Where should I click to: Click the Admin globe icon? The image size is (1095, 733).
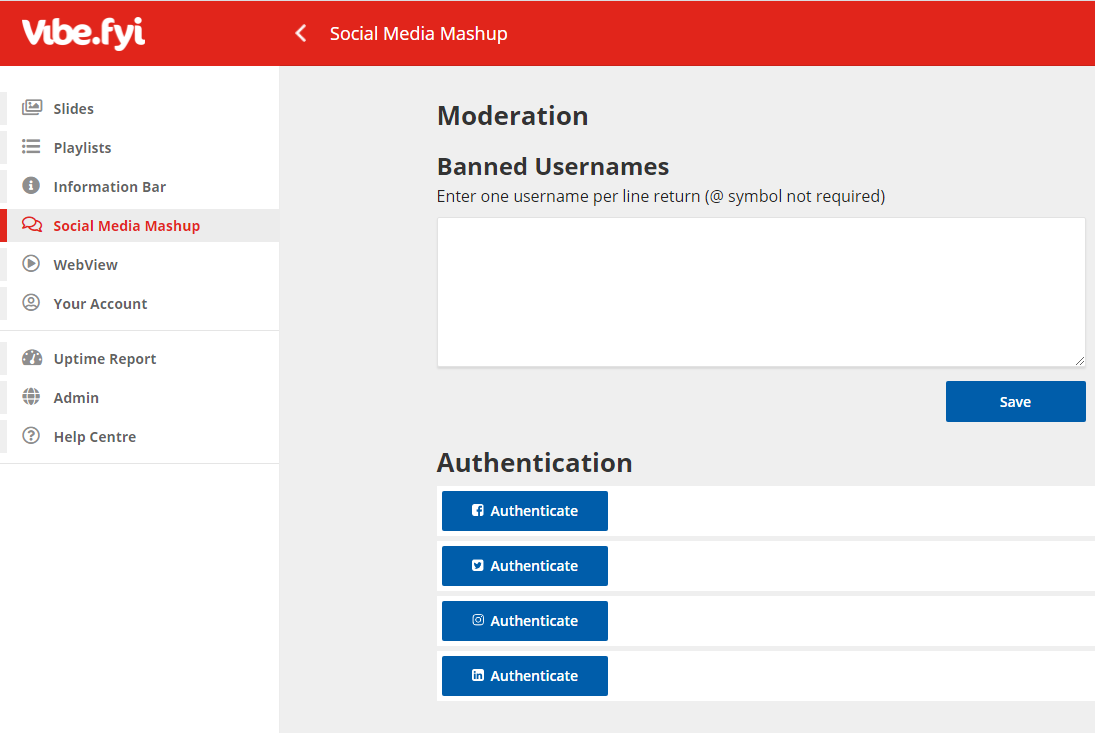[31, 397]
